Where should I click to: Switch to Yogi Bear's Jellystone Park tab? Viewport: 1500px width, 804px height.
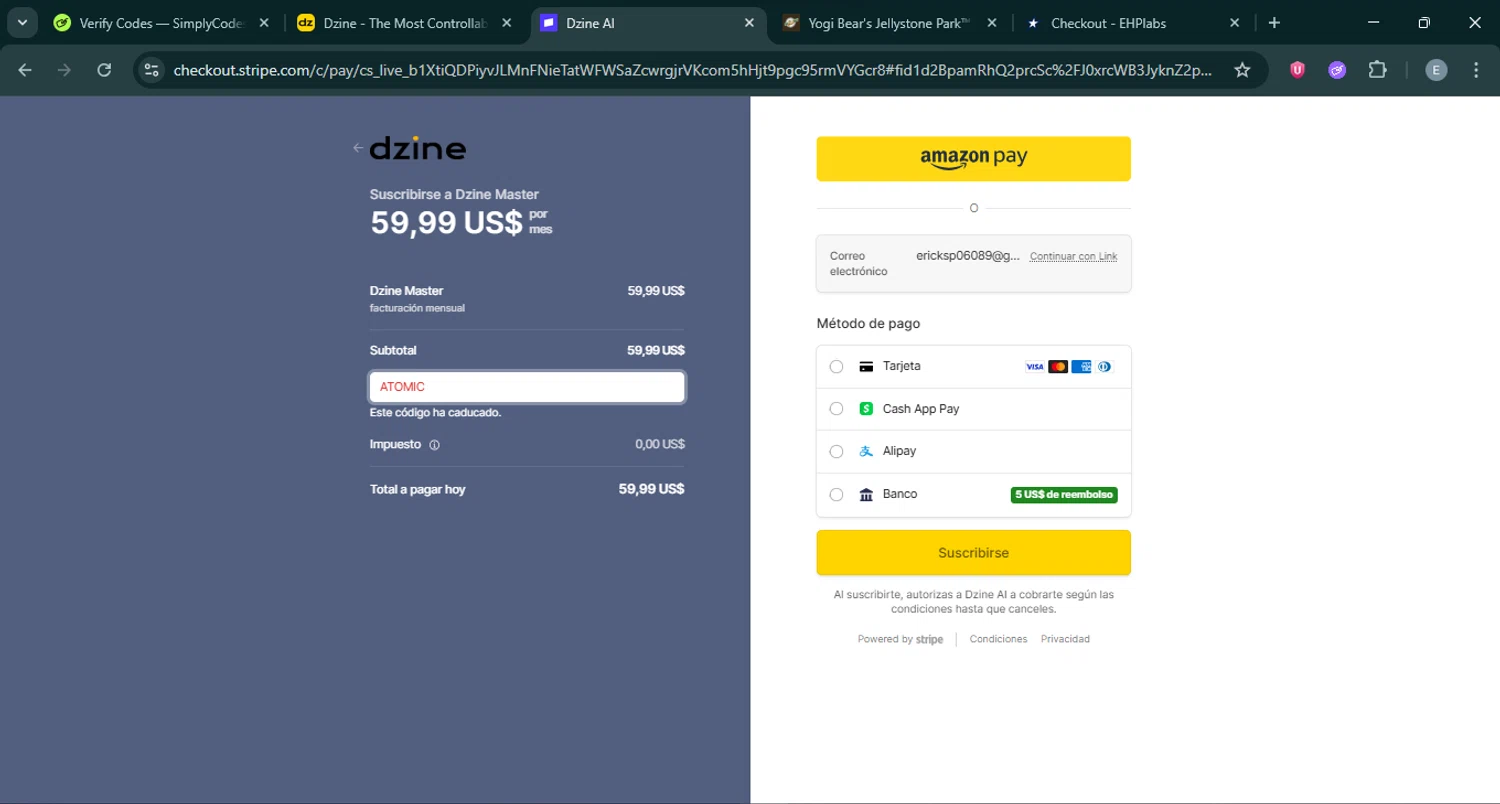click(890, 23)
